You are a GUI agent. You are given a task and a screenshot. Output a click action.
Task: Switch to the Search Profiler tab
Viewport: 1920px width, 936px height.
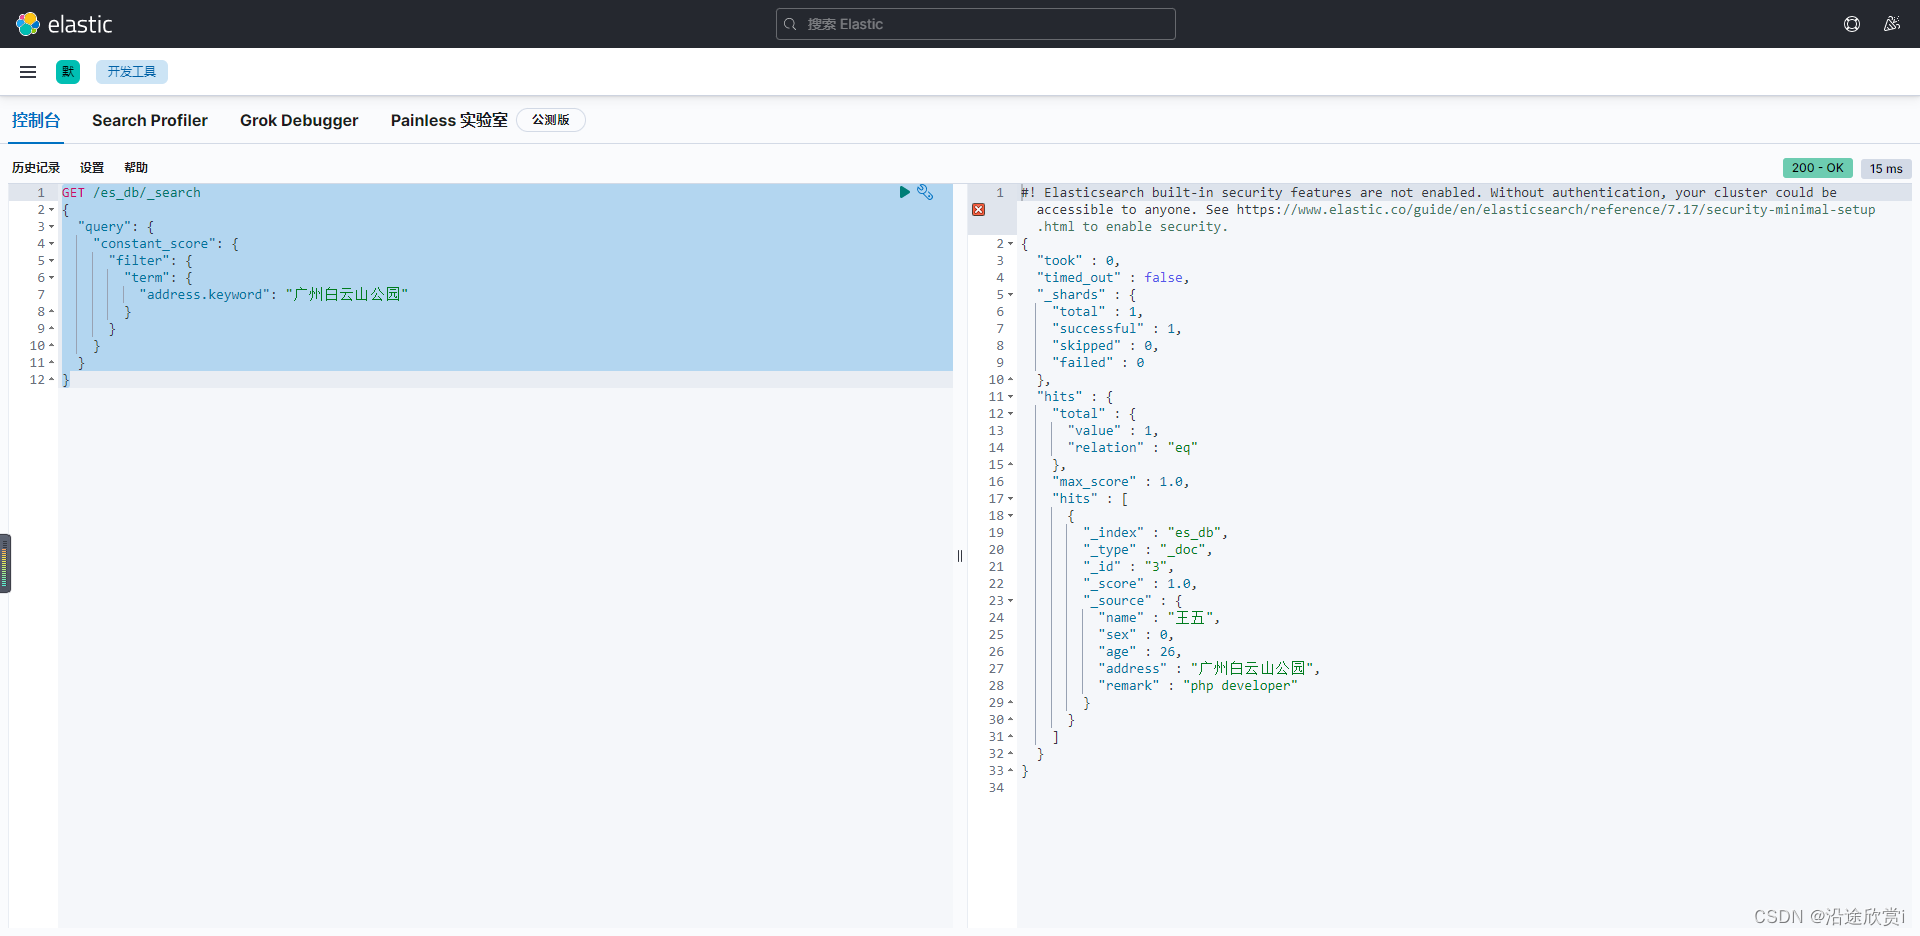pyautogui.click(x=150, y=120)
